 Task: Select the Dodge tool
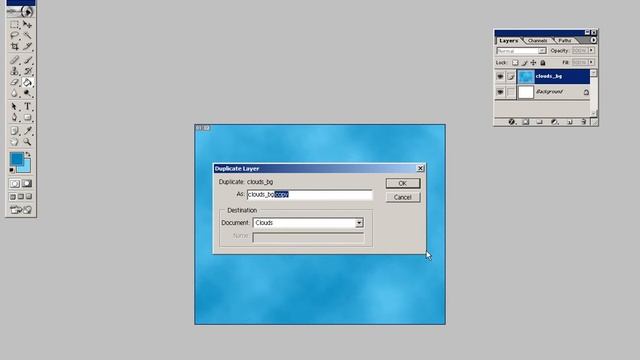(x=27, y=93)
